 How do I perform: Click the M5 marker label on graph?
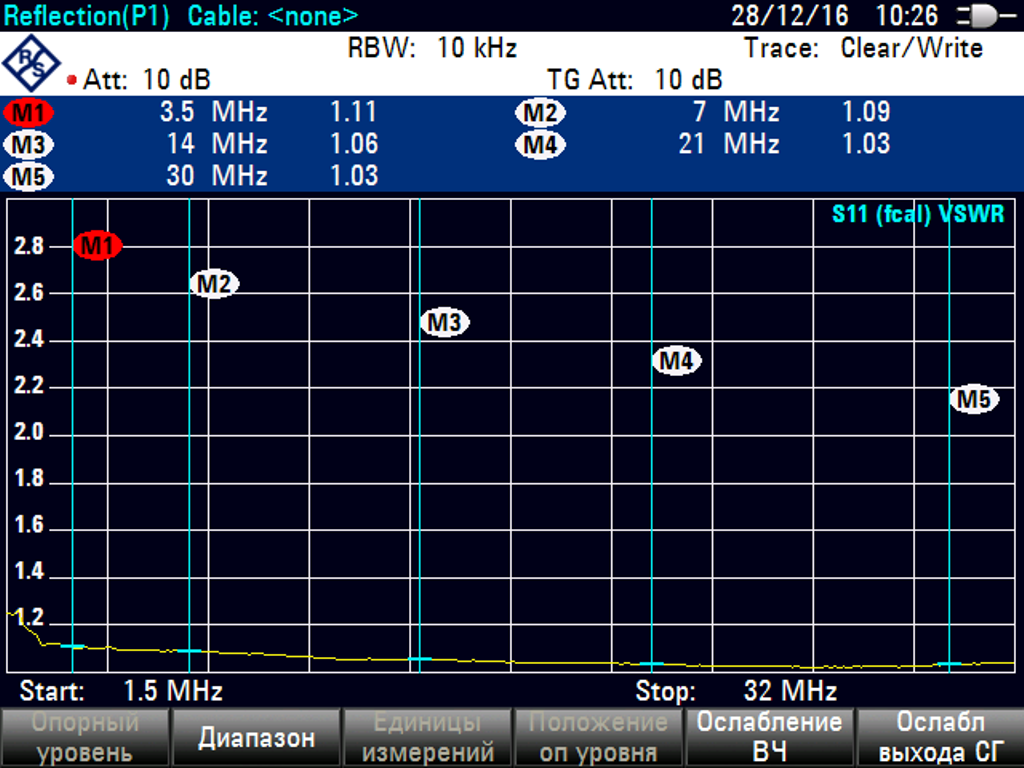[x=974, y=400]
